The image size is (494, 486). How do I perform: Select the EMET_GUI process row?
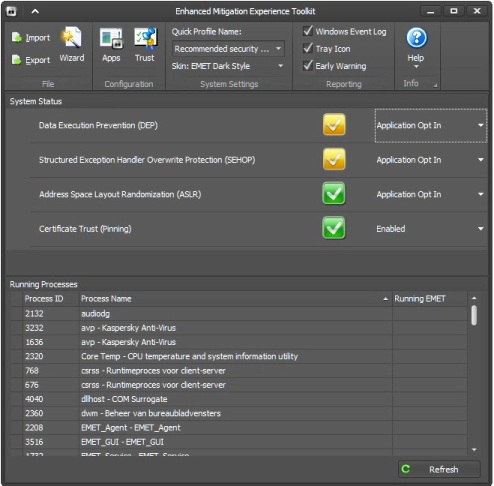[x=239, y=442]
